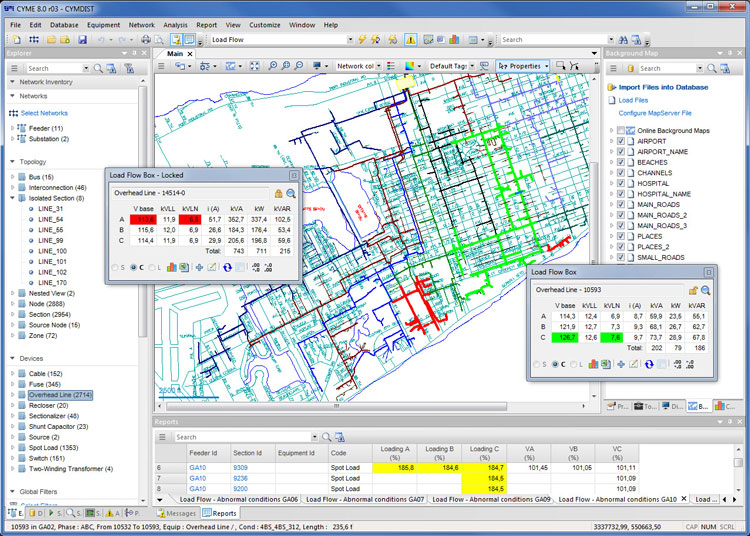Click the Select Networks link
Screen dimensions: 750x536
(44, 113)
